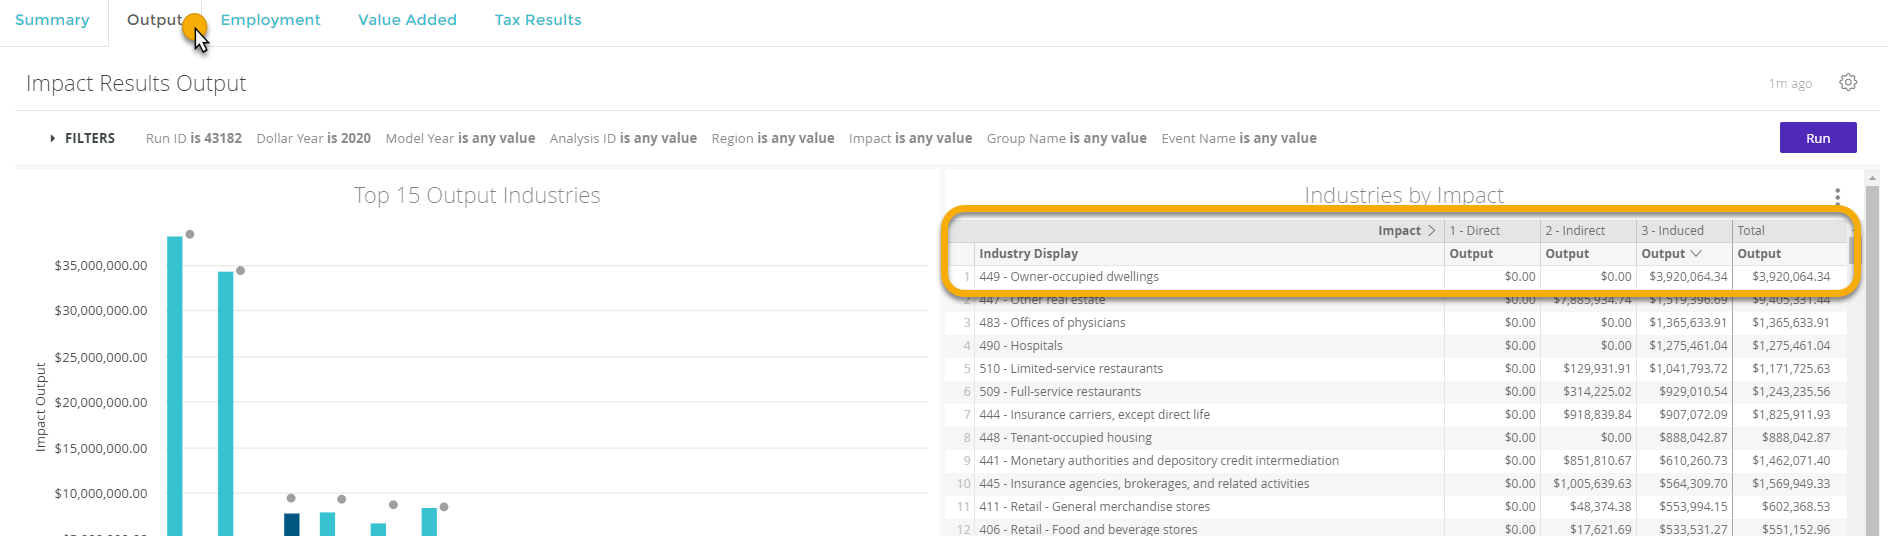
Task: Click the Industry Display column header
Action: click(1028, 254)
